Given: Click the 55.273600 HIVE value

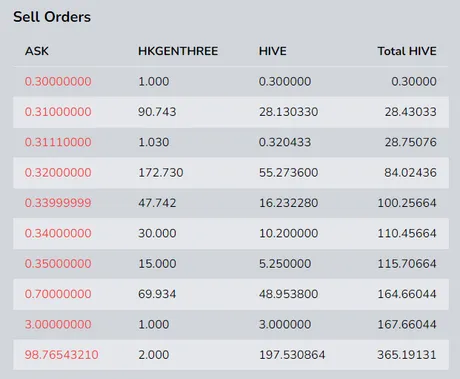Looking at the screenshot, I should tap(289, 172).
